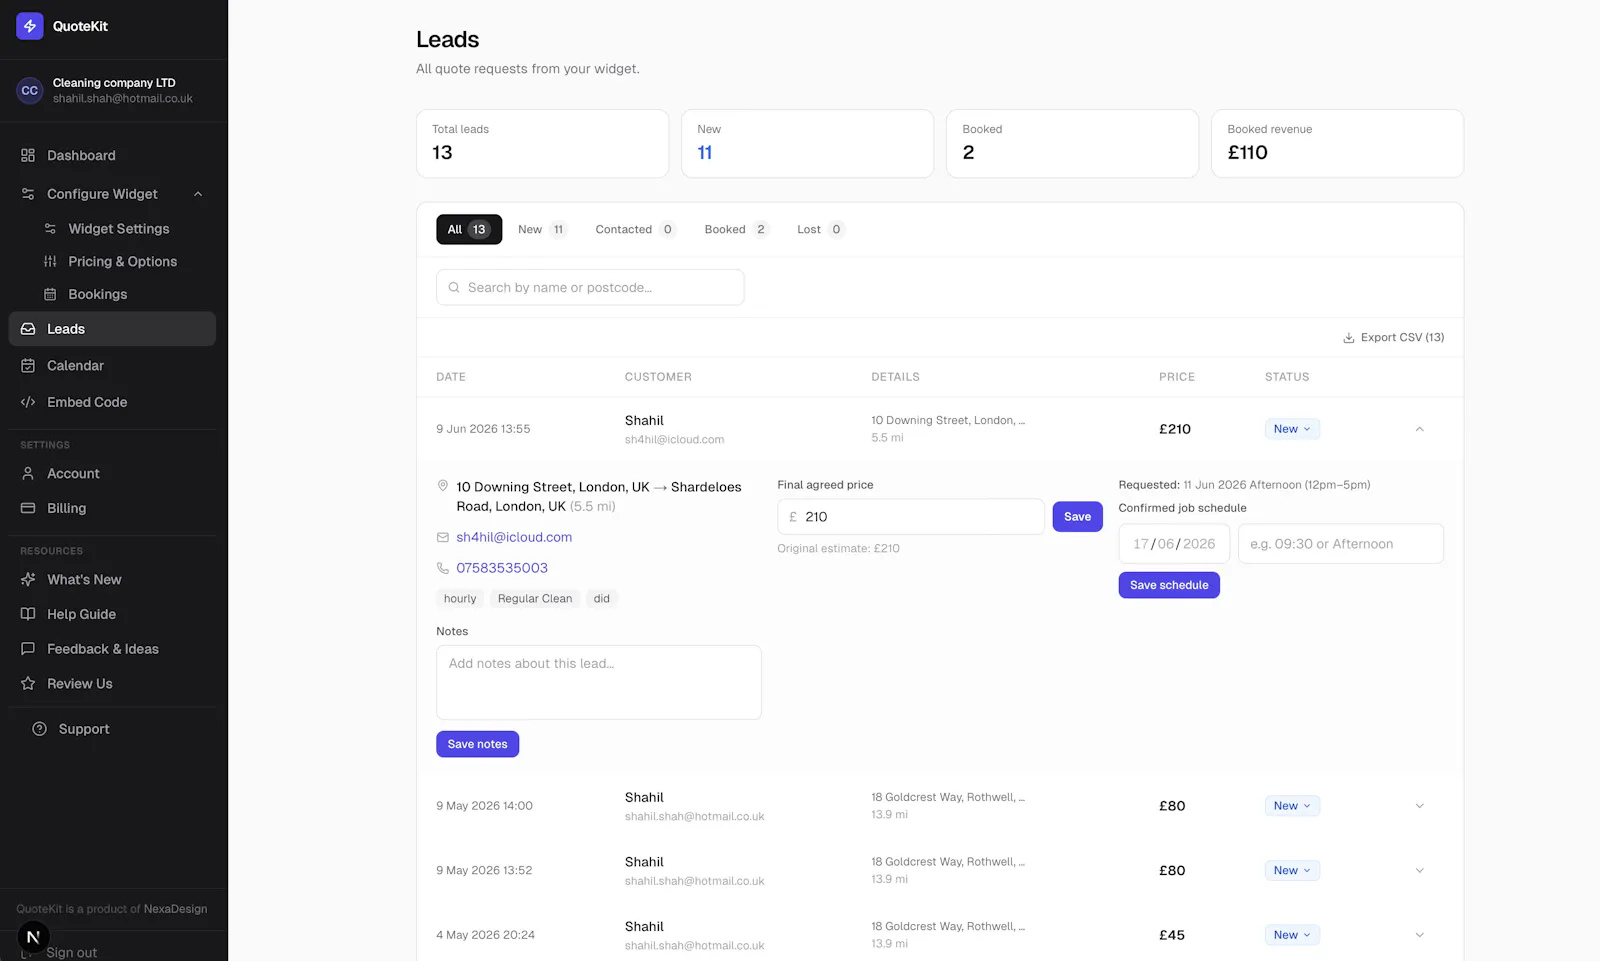Switch to the New leads tab
Image resolution: width=1600 pixels, height=961 pixels.
click(542, 229)
